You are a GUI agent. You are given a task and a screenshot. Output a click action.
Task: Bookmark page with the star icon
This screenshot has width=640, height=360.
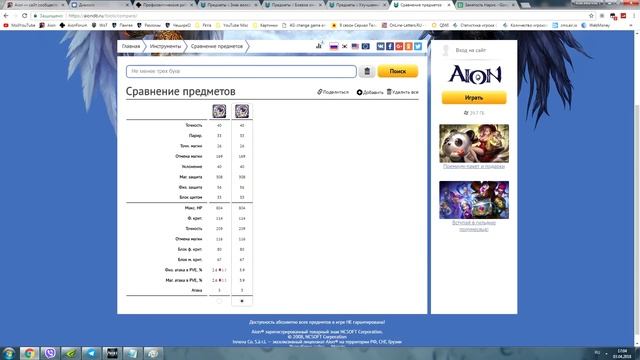coord(591,16)
